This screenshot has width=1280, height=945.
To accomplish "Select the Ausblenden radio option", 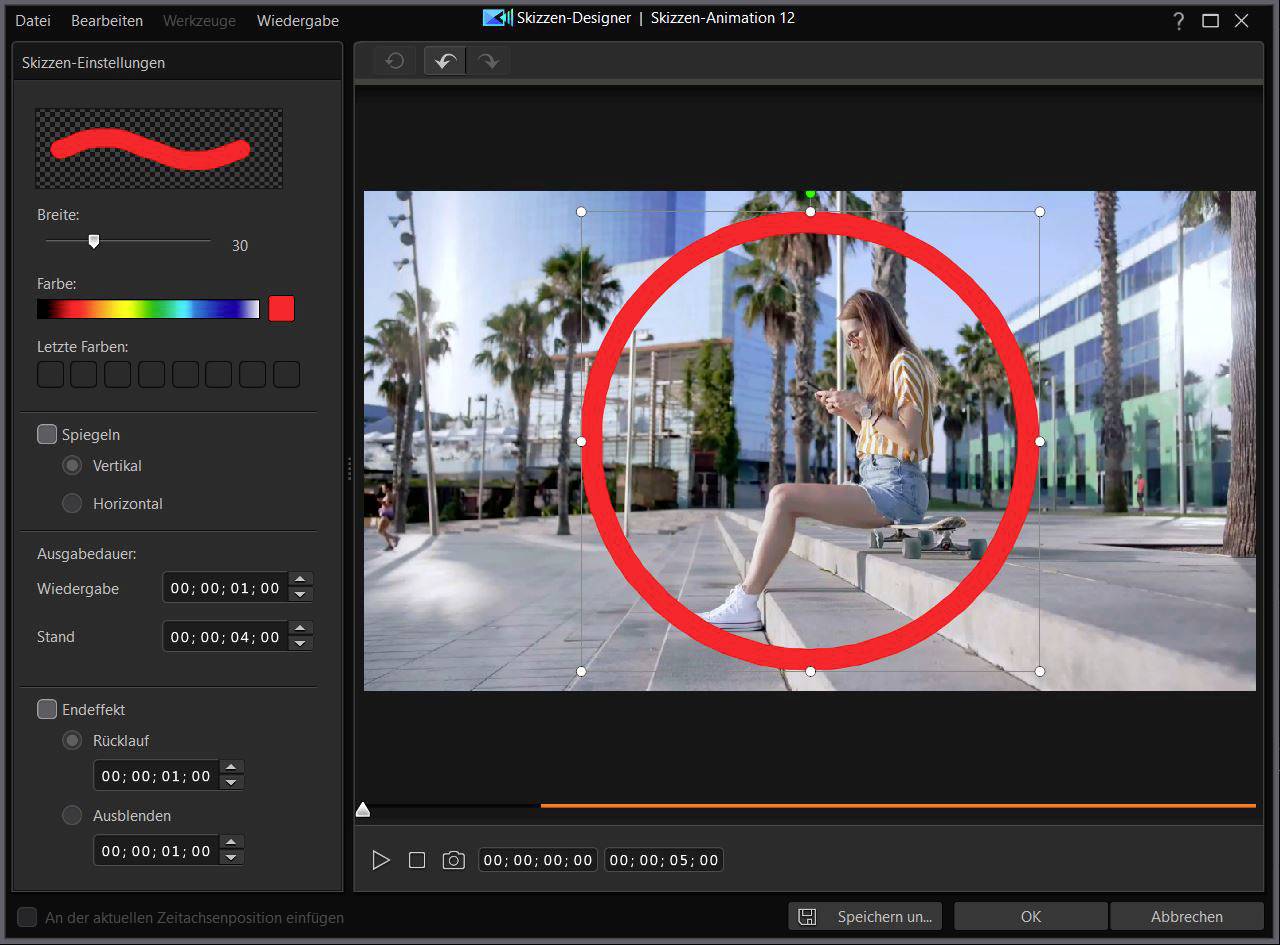I will [72, 815].
